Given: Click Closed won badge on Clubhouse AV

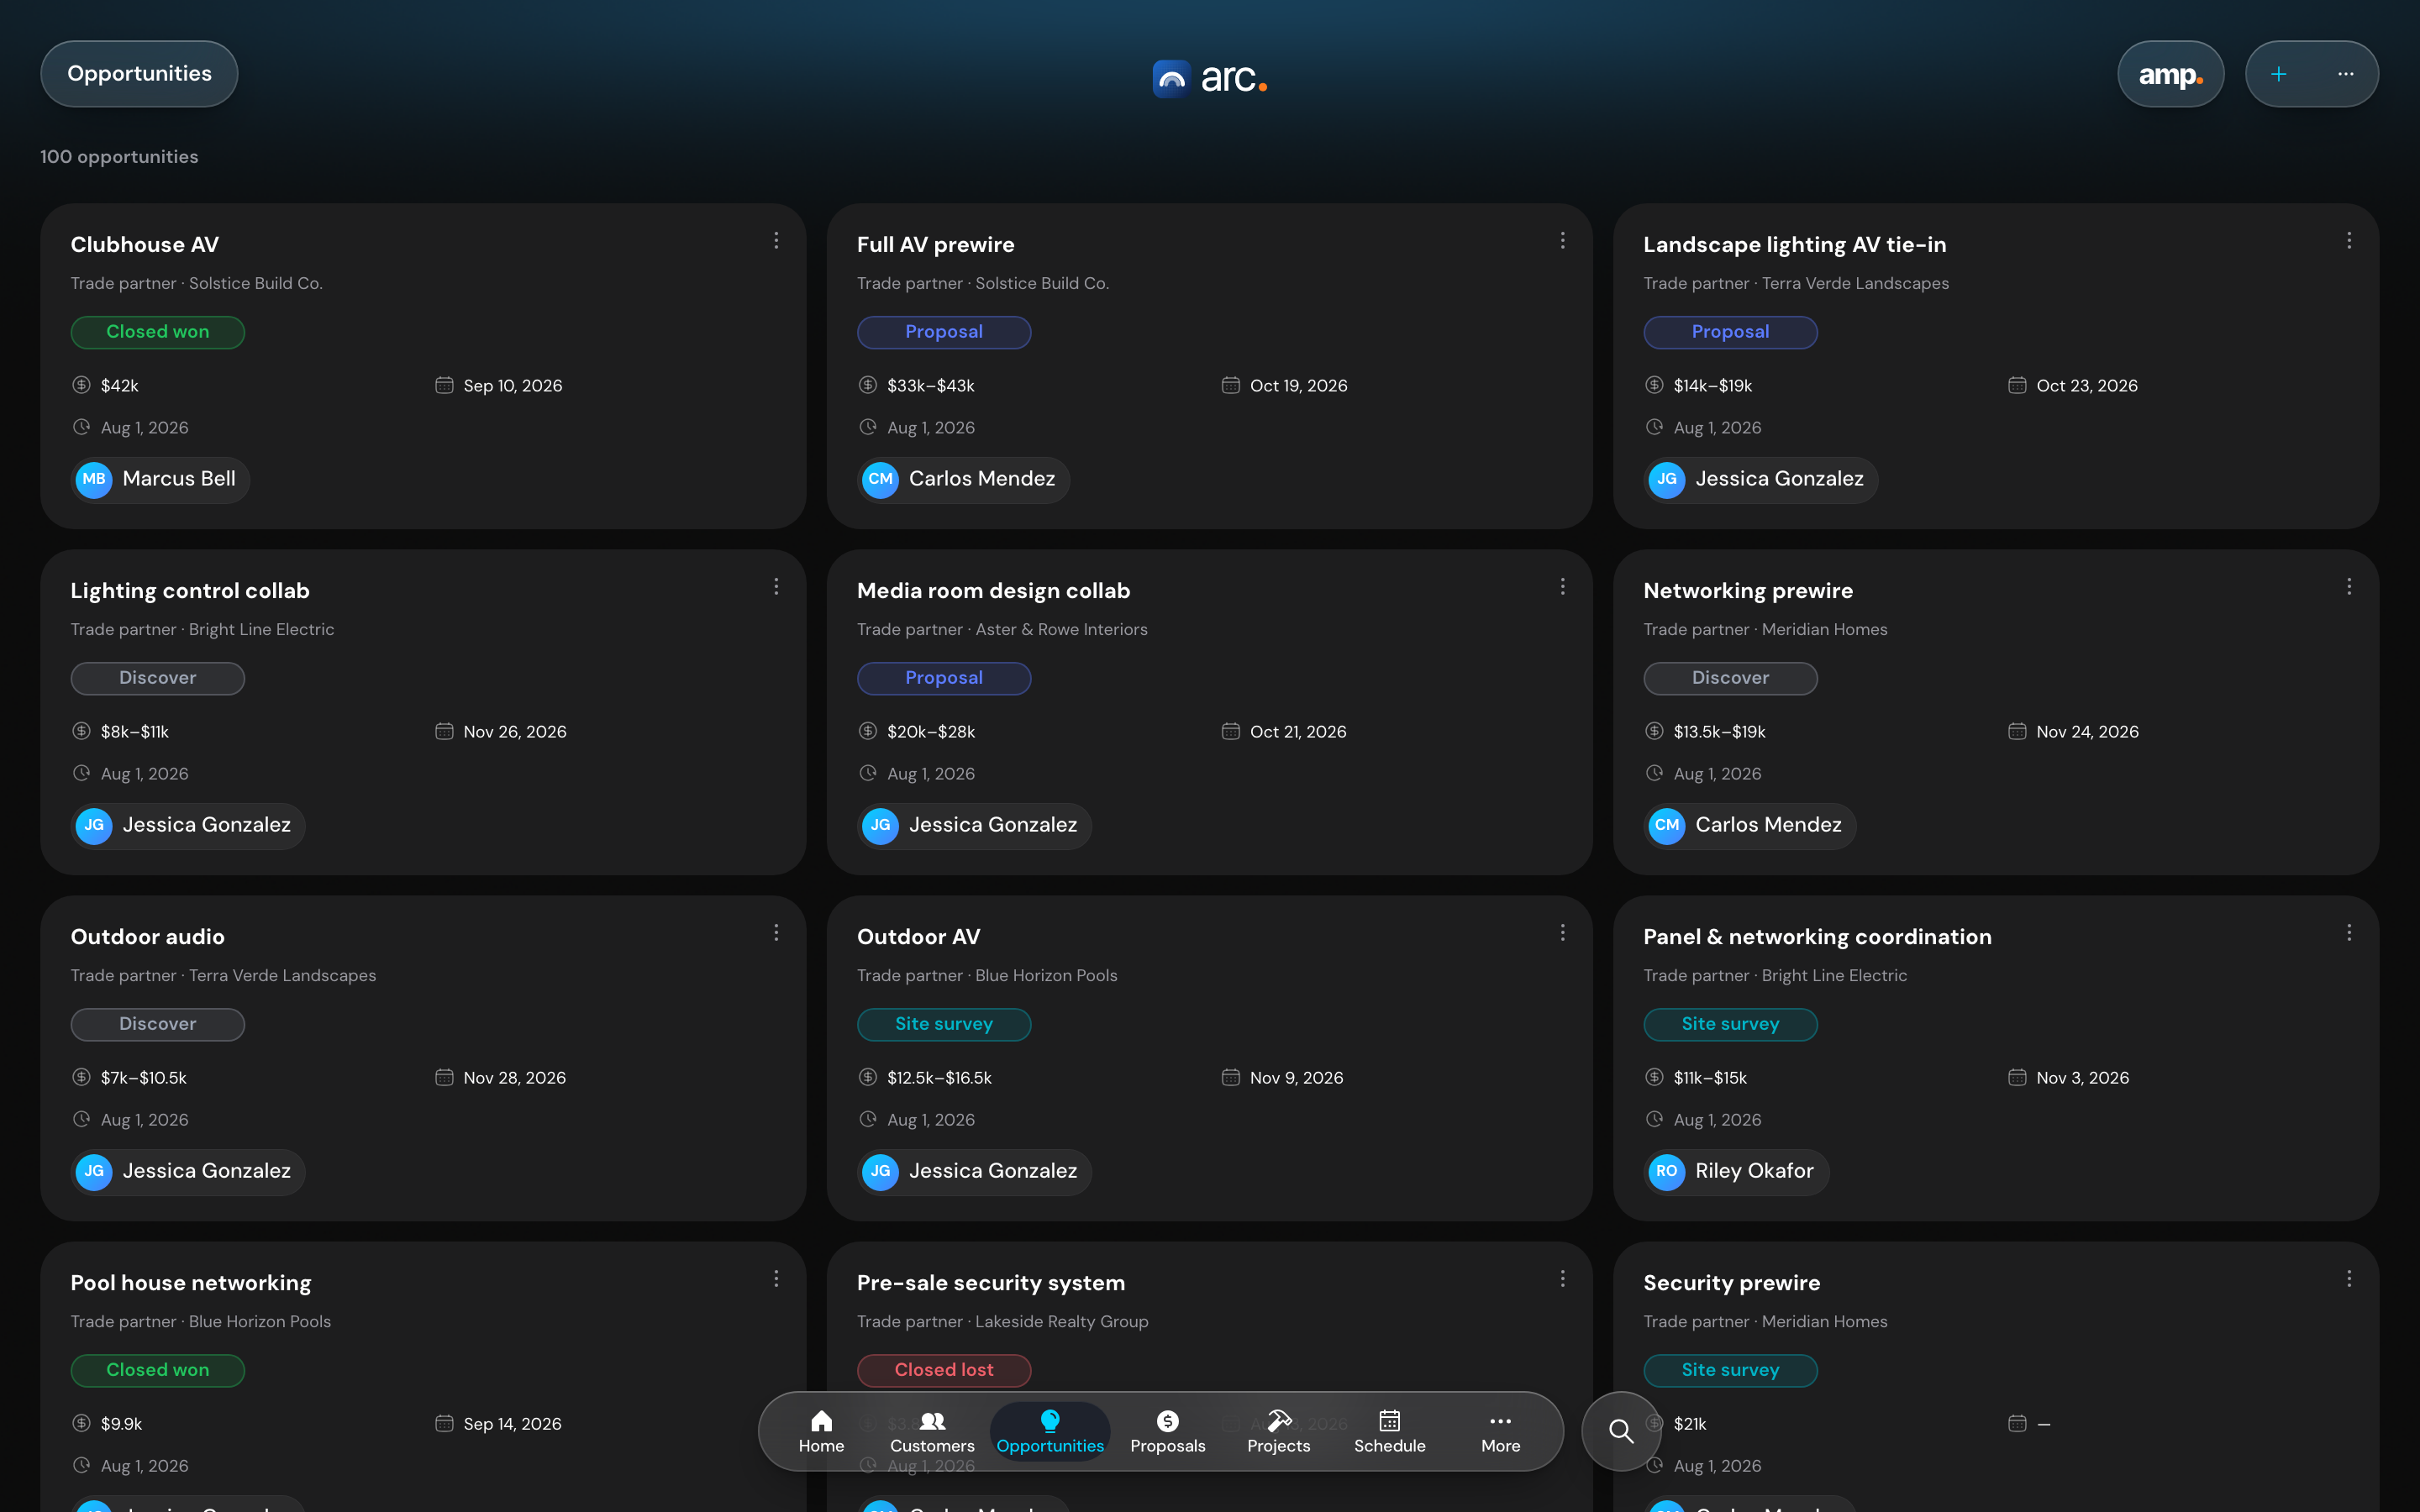Looking at the screenshot, I should coord(158,332).
